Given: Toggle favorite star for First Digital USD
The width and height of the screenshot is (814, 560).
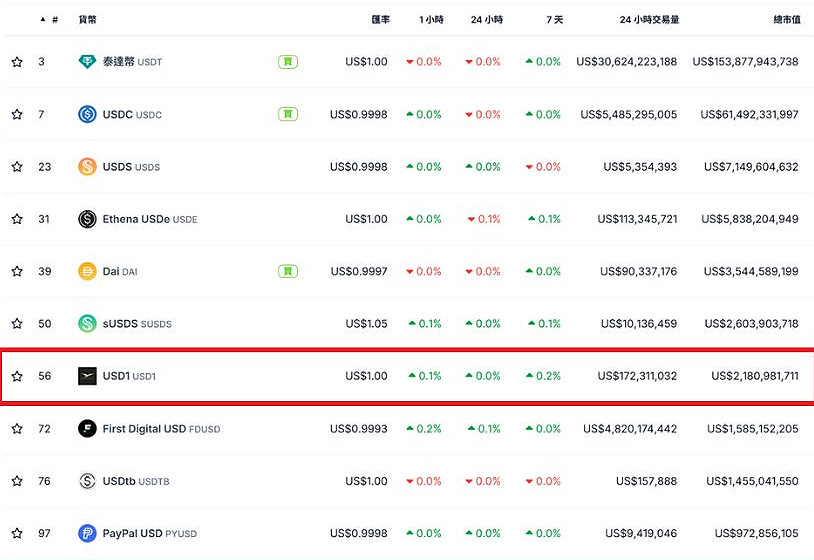Looking at the screenshot, I should tap(17, 429).
